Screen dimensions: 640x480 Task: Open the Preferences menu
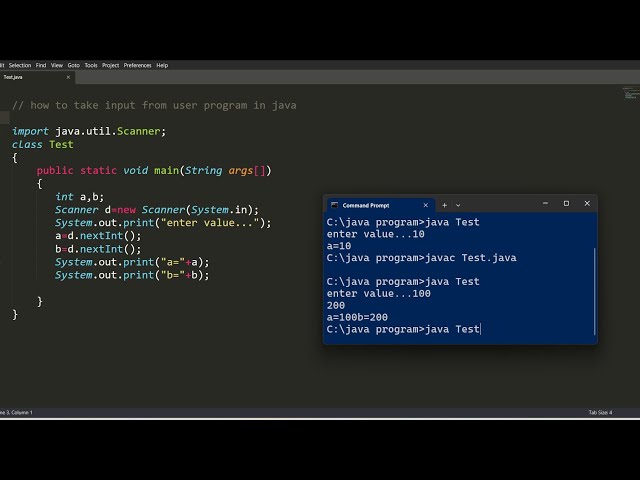point(137,65)
